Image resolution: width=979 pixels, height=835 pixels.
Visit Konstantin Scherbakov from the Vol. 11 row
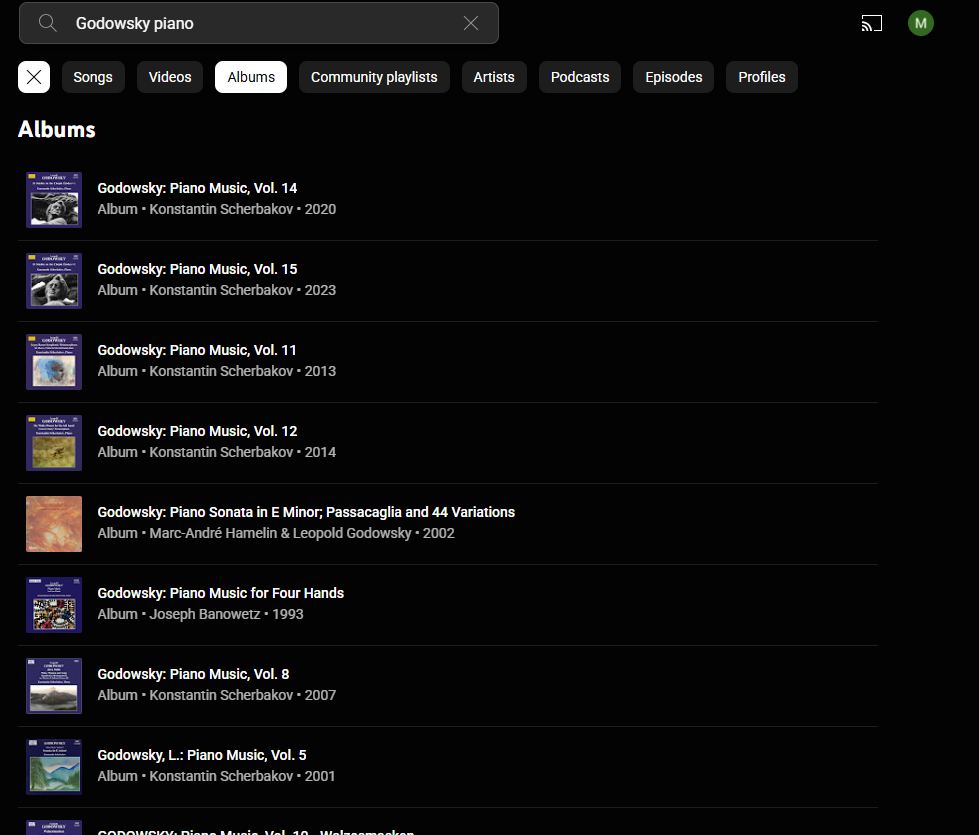tap(221, 372)
